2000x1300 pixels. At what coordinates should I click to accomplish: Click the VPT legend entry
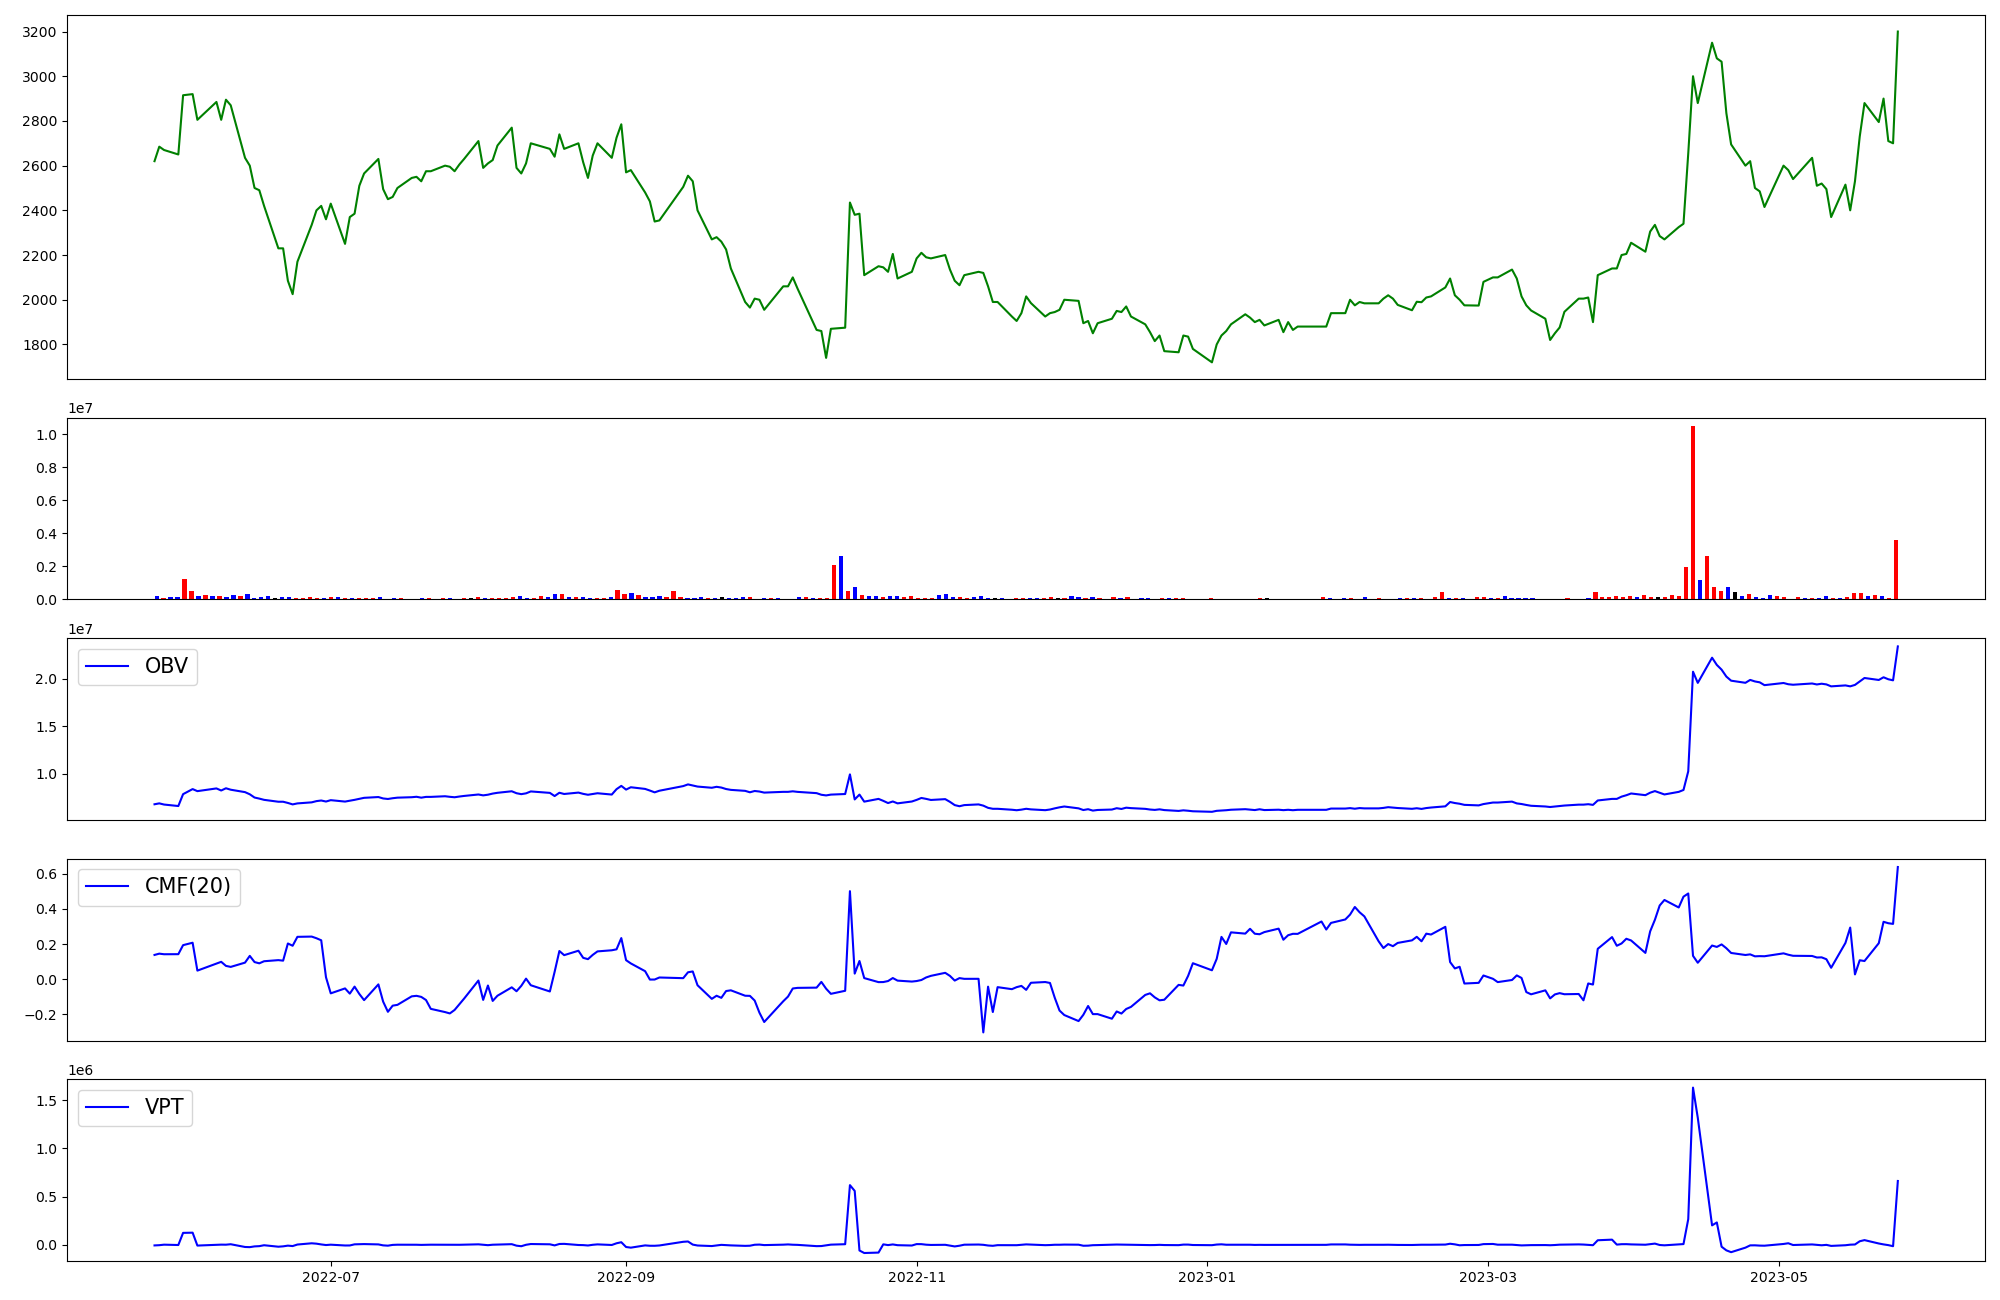164,1107
